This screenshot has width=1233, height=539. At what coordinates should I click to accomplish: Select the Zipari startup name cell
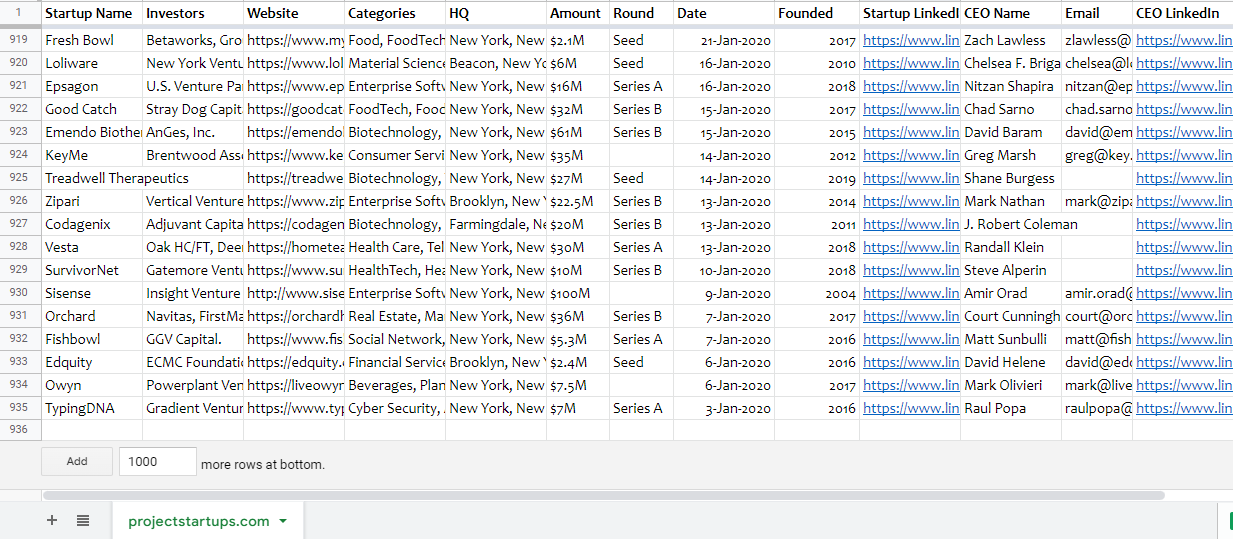tap(92, 201)
